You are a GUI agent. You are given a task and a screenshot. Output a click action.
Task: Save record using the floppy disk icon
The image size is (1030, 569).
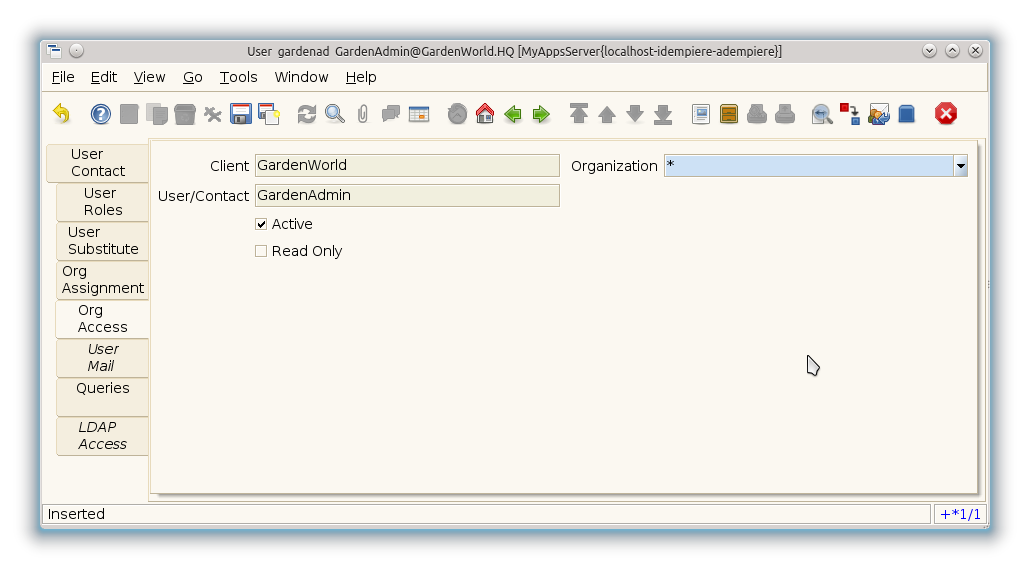coord(241,114)
